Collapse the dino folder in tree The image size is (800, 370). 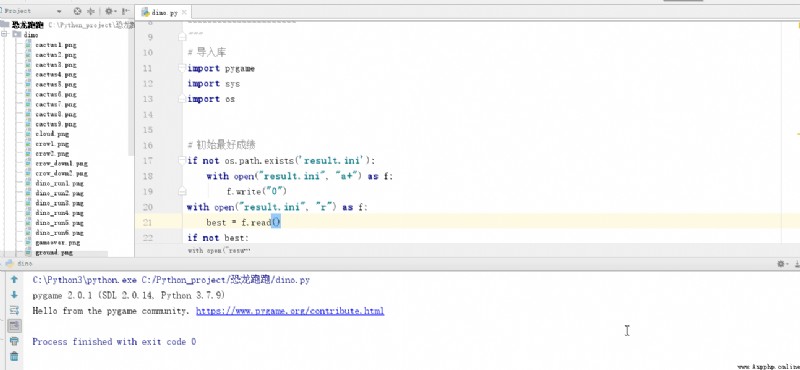(x=4, y=35)
